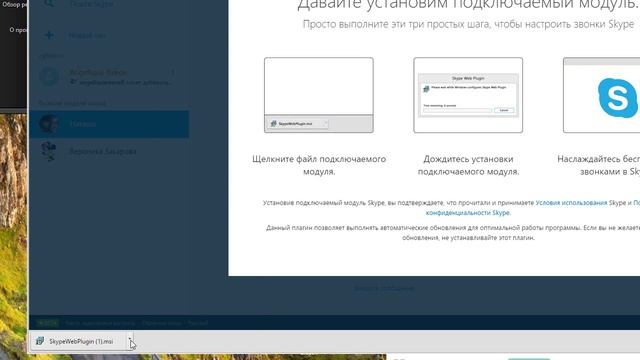Click the green button in the Skype footer bar

click(47, 323)
